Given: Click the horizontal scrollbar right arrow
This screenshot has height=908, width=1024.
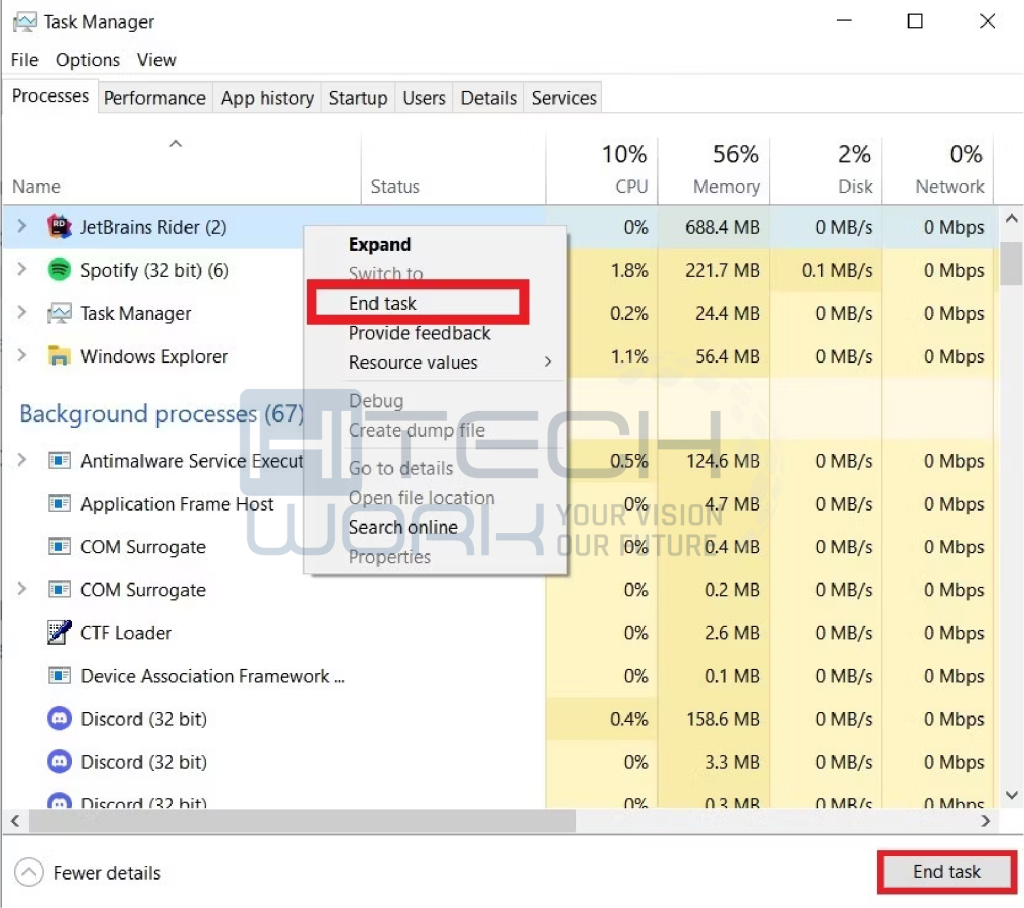Looking at the screenshot, I should (x=986, y=820).
